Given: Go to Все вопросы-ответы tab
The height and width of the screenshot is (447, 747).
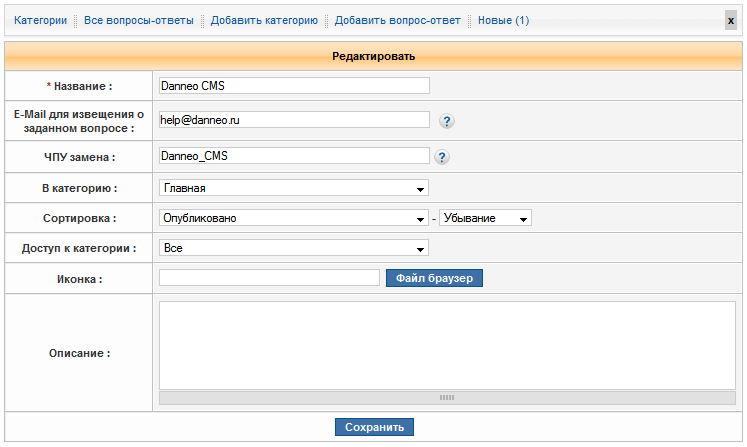Looking at the screenshot, I should tap(139, 20).
